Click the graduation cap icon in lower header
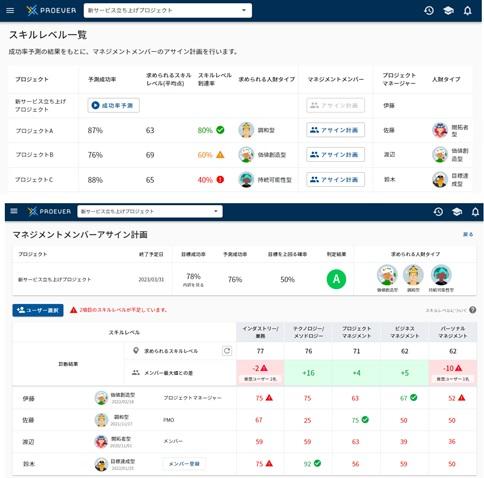The height and width of the screenshot is (478, 484). (x=457, y=212)
